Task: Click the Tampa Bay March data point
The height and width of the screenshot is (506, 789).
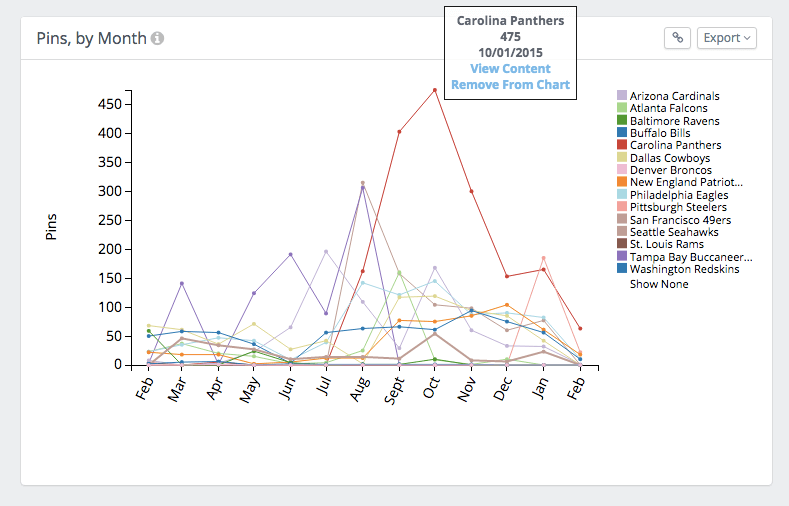Action: [182, 283]
